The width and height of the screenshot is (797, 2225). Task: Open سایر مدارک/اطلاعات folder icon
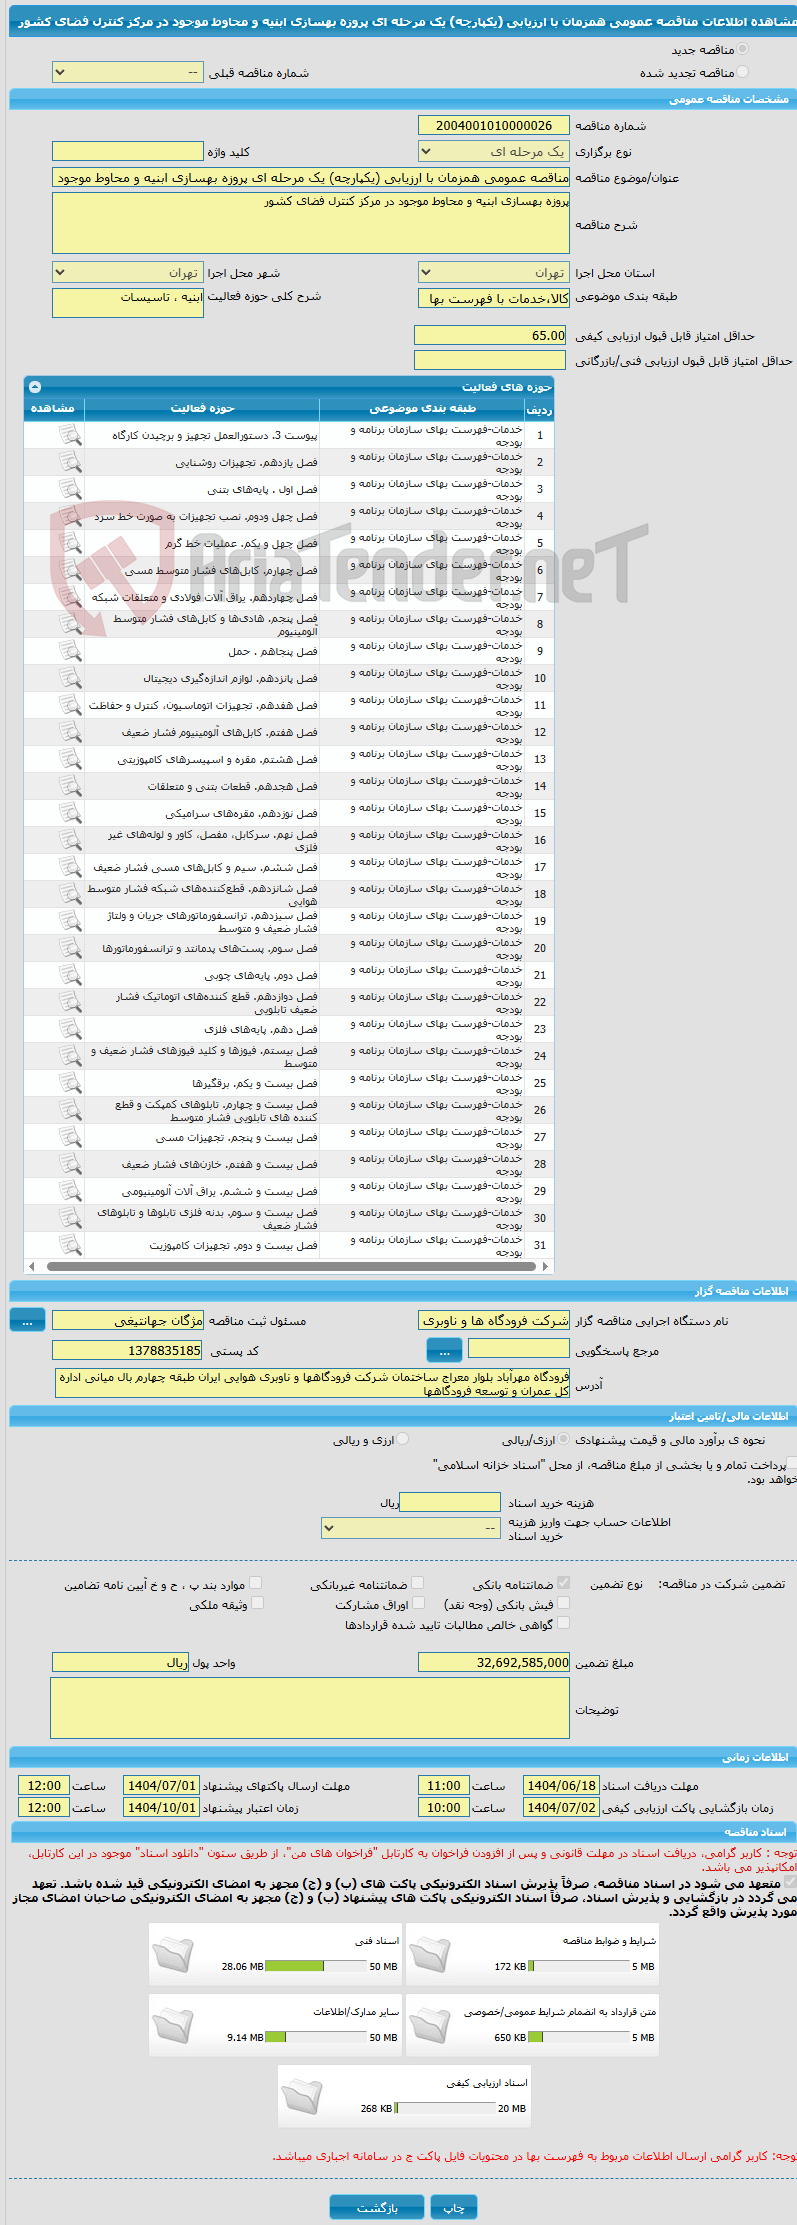(174, 2026)
